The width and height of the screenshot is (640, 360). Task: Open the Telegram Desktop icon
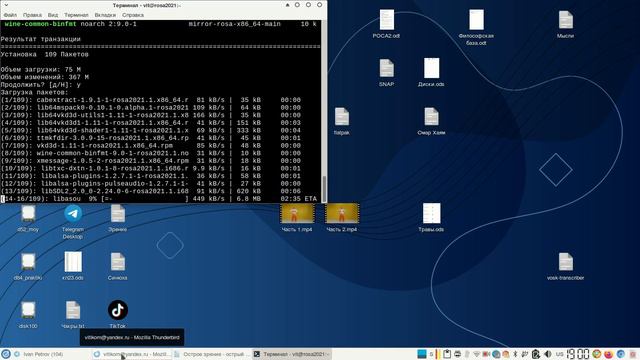(73, 221)
